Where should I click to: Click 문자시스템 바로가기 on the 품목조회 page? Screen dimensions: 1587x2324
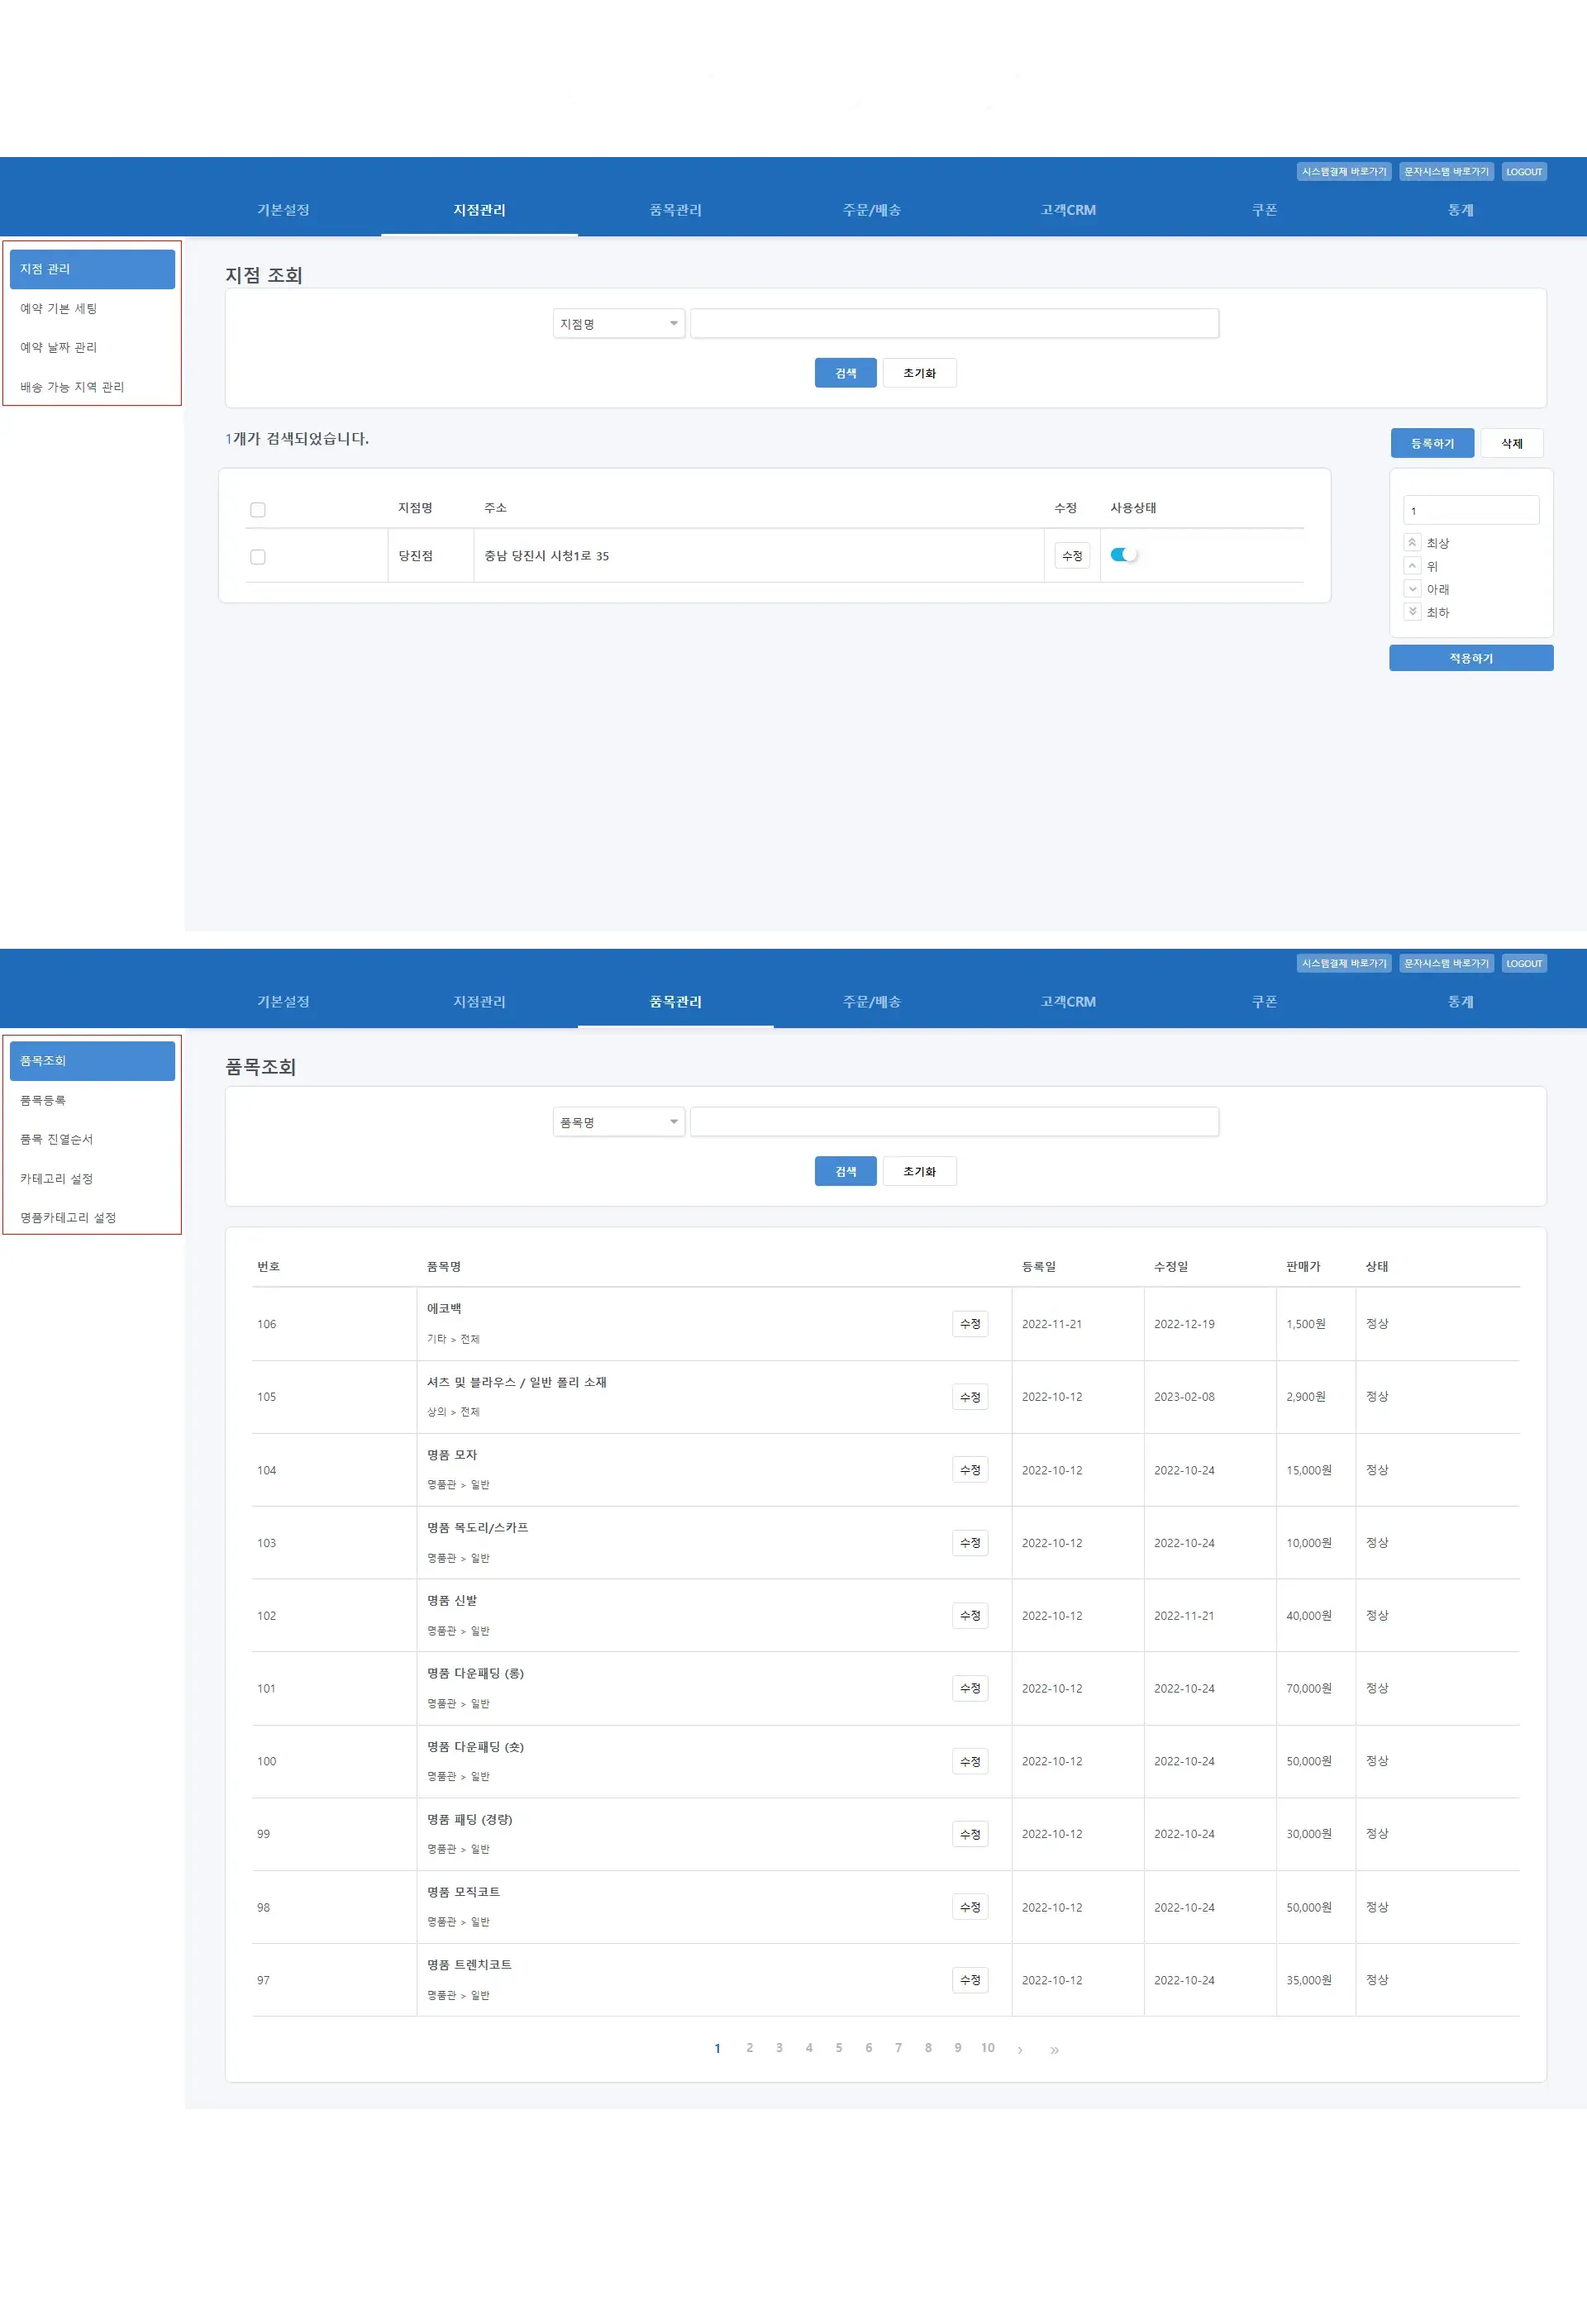[x=1446, y=964]
